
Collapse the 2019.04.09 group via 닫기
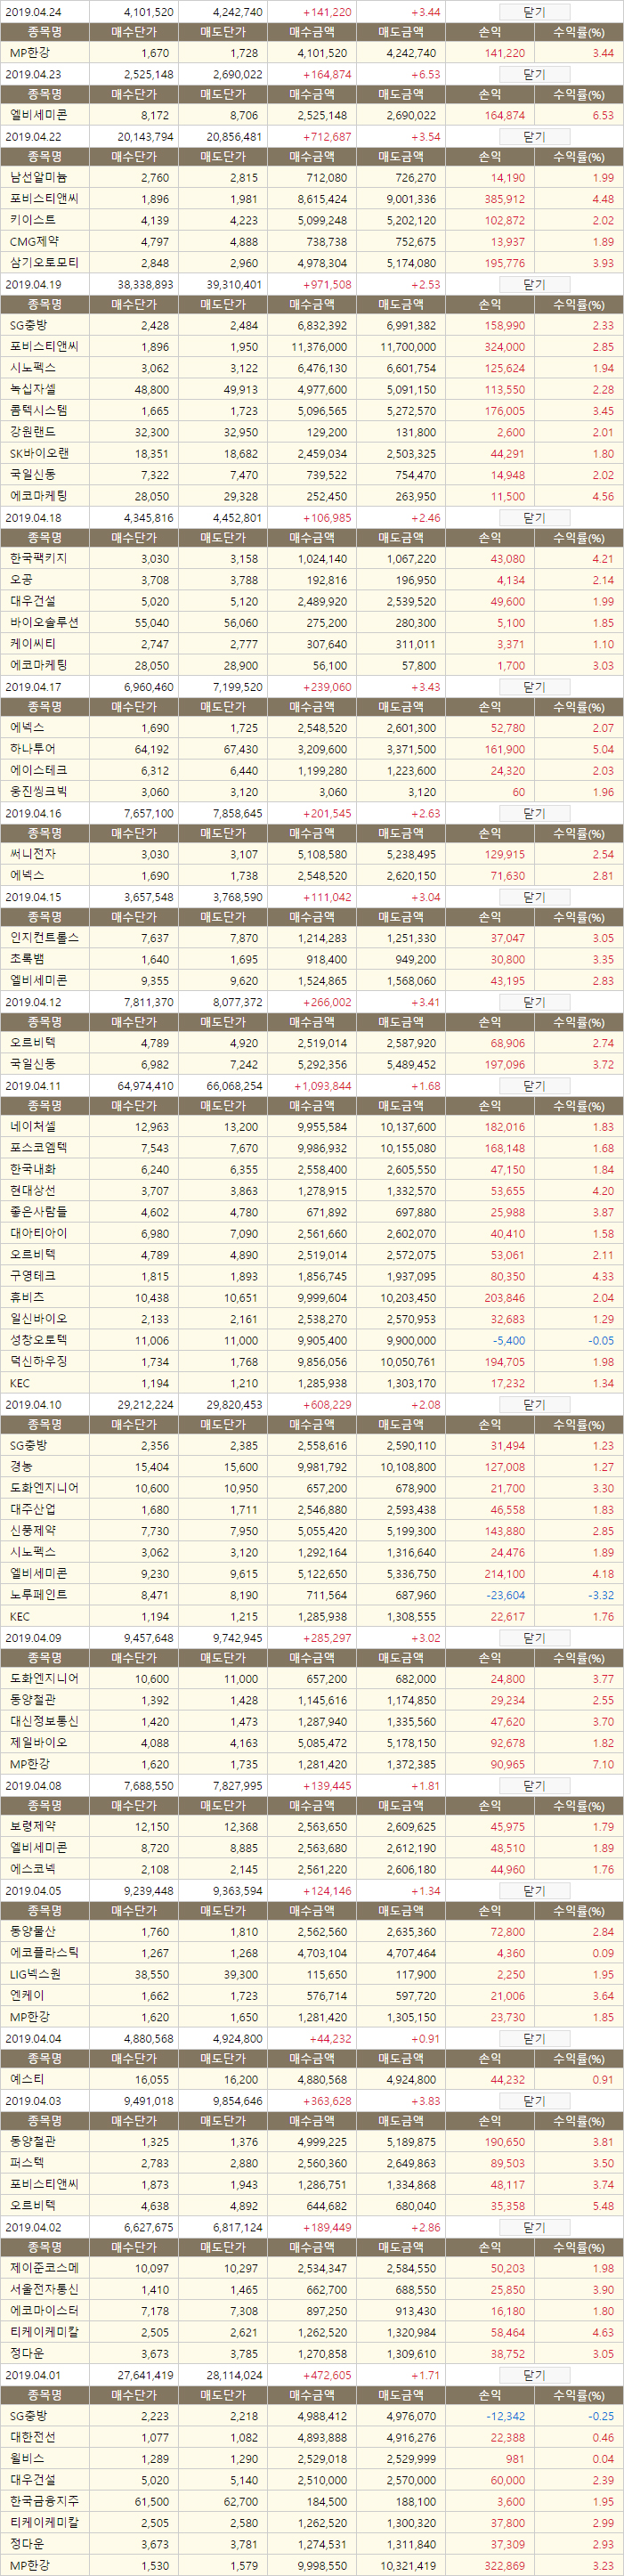point(534,1638)
